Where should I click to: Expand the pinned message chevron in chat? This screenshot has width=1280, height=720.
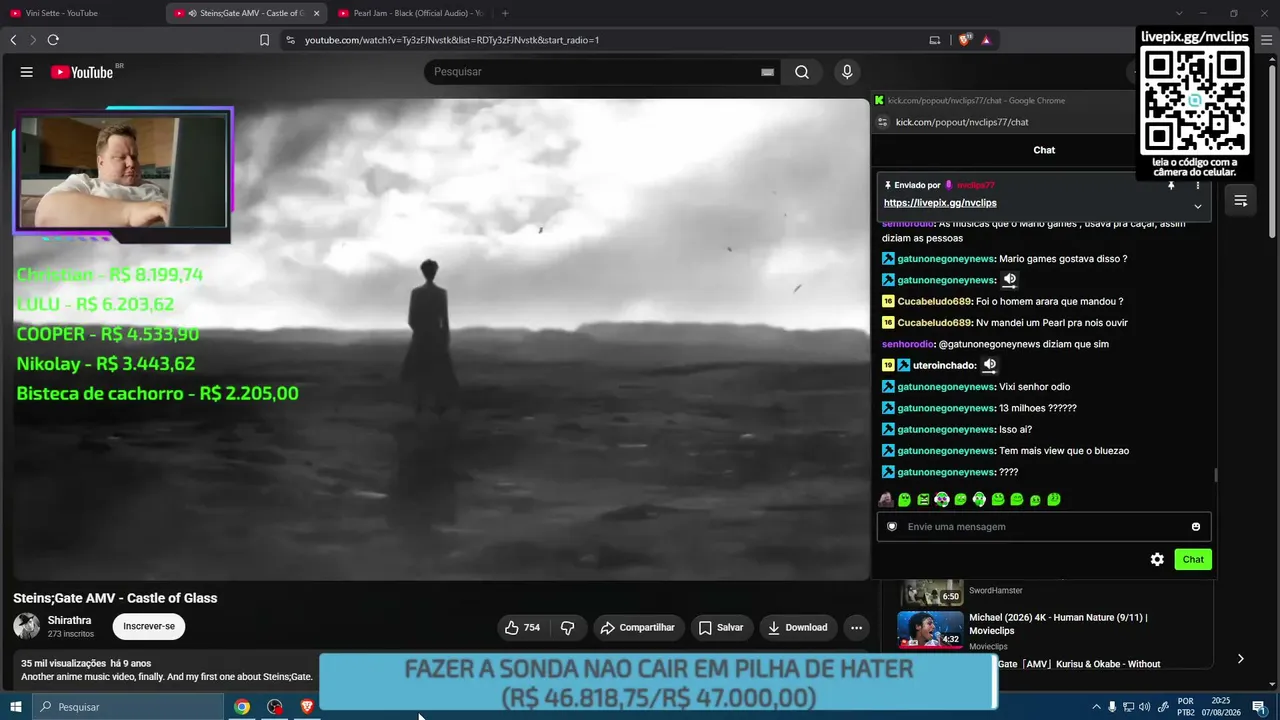tap(1198, 207)
